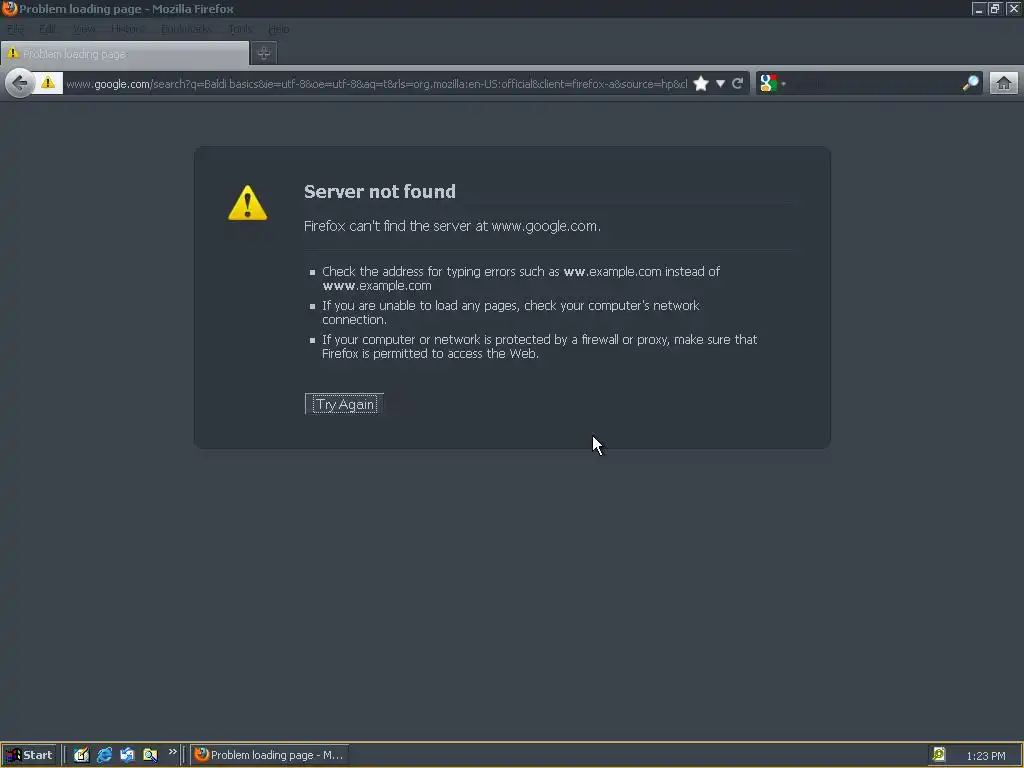Click the large yellow warning triangle icon
The width and height of the screenshot is (1024, 768).
point(248,203)
